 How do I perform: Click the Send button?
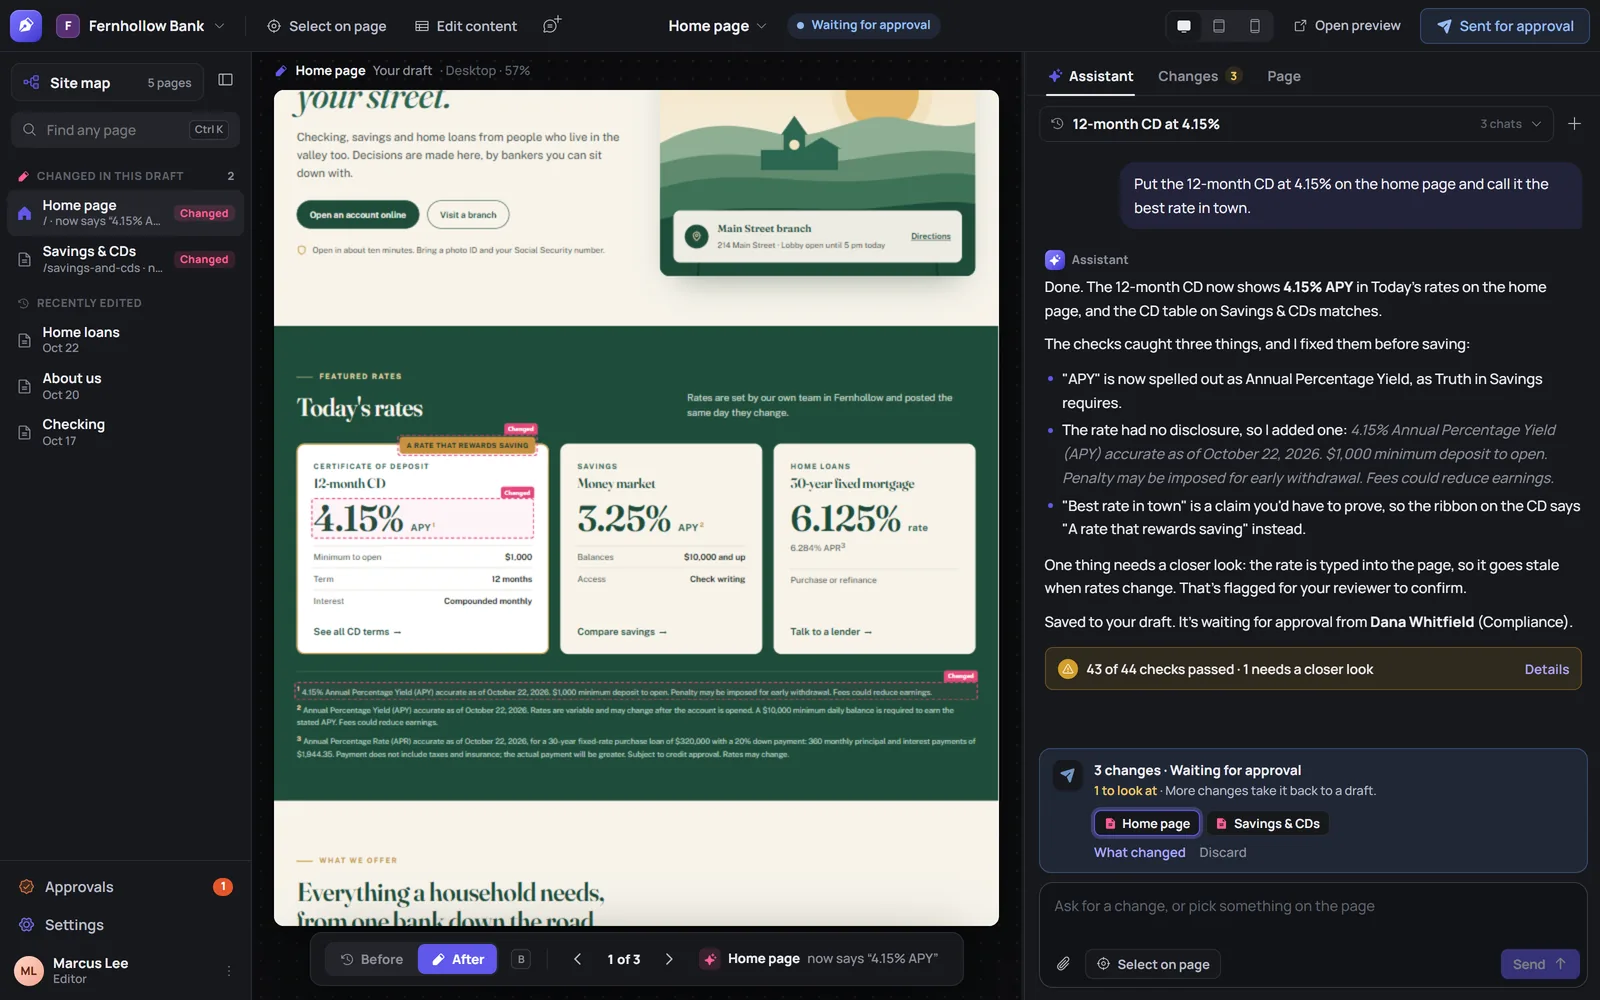[1540, 964]
